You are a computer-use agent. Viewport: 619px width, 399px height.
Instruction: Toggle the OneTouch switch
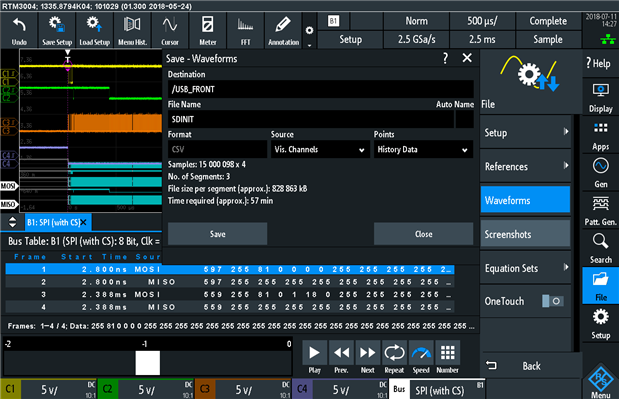552,301
